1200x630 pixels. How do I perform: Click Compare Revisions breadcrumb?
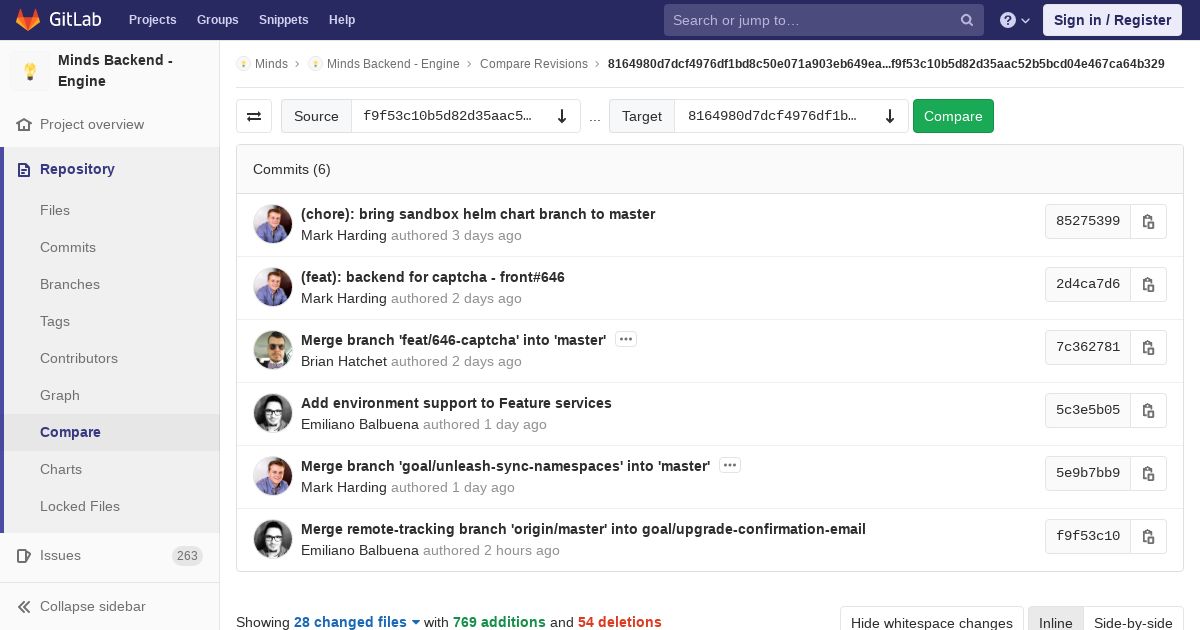click(534, 64)
